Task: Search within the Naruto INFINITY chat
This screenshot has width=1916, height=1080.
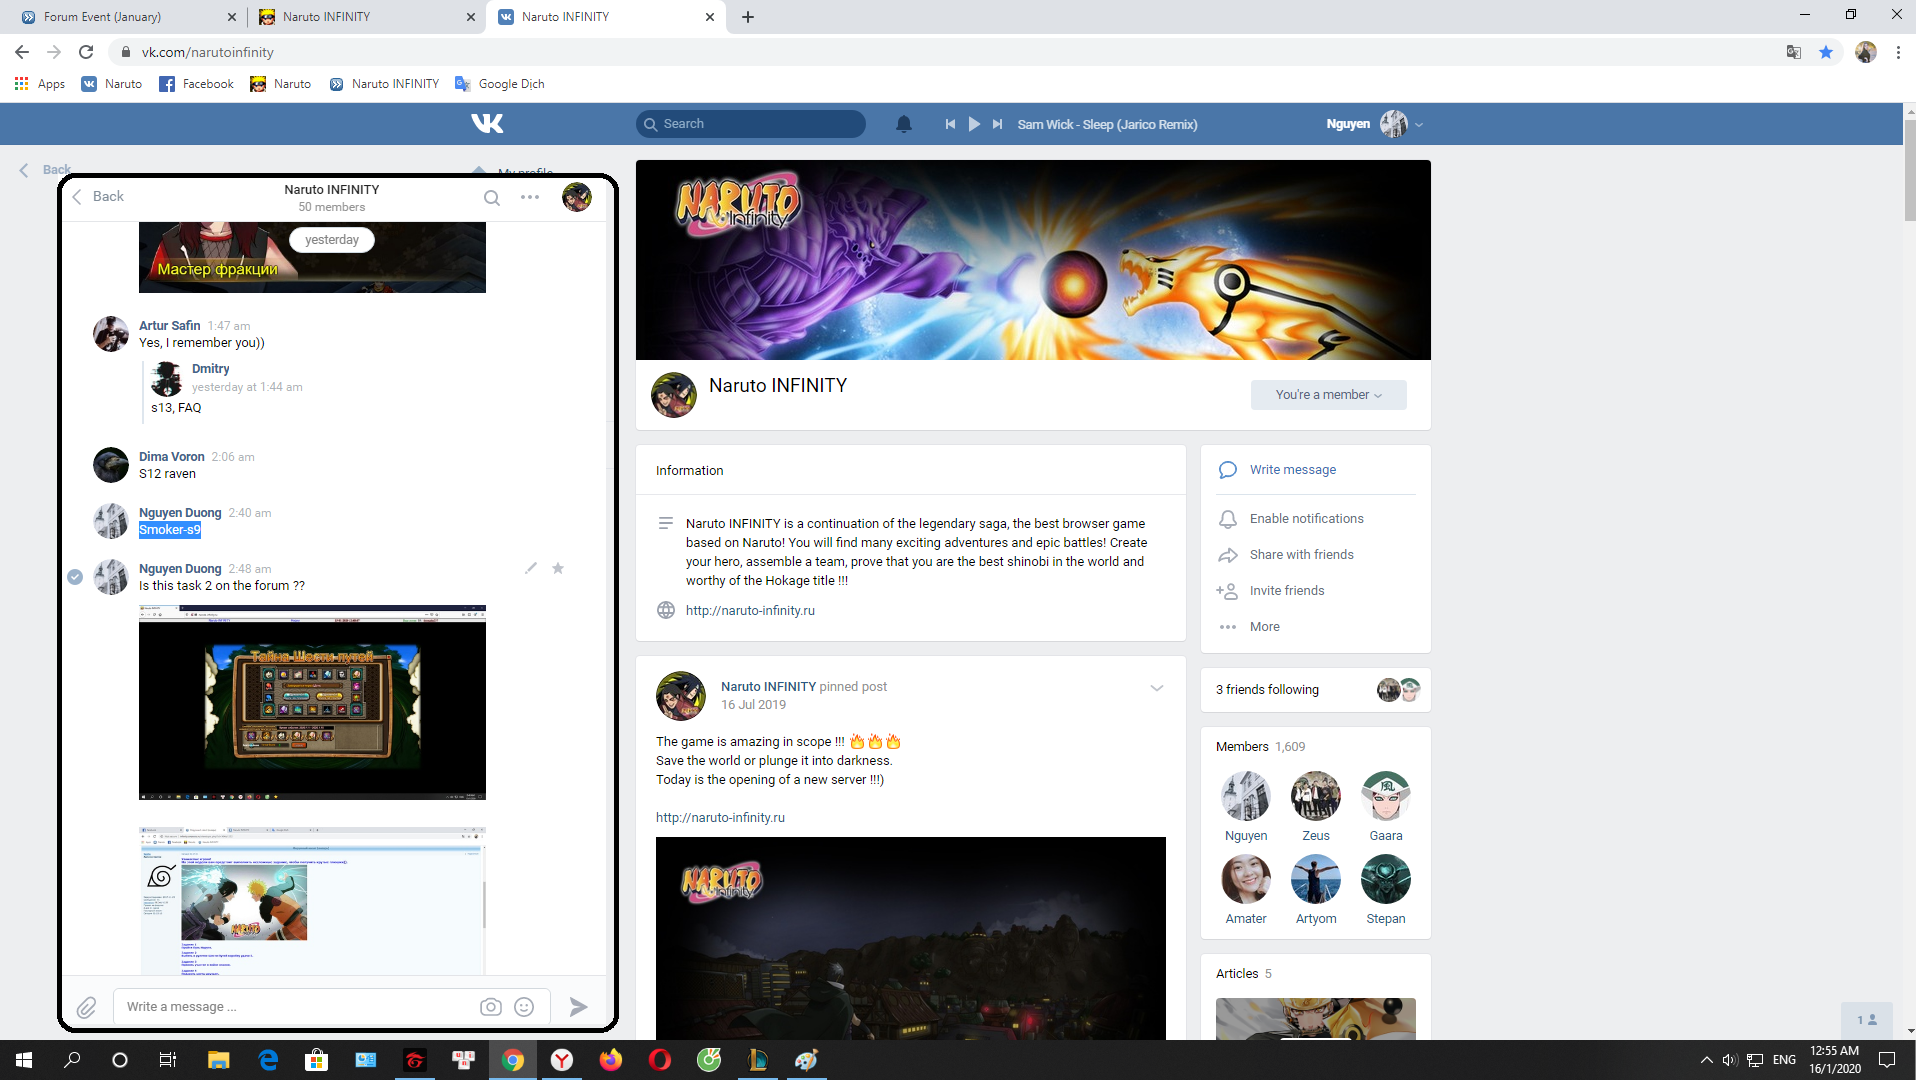Action: [492, 197]
